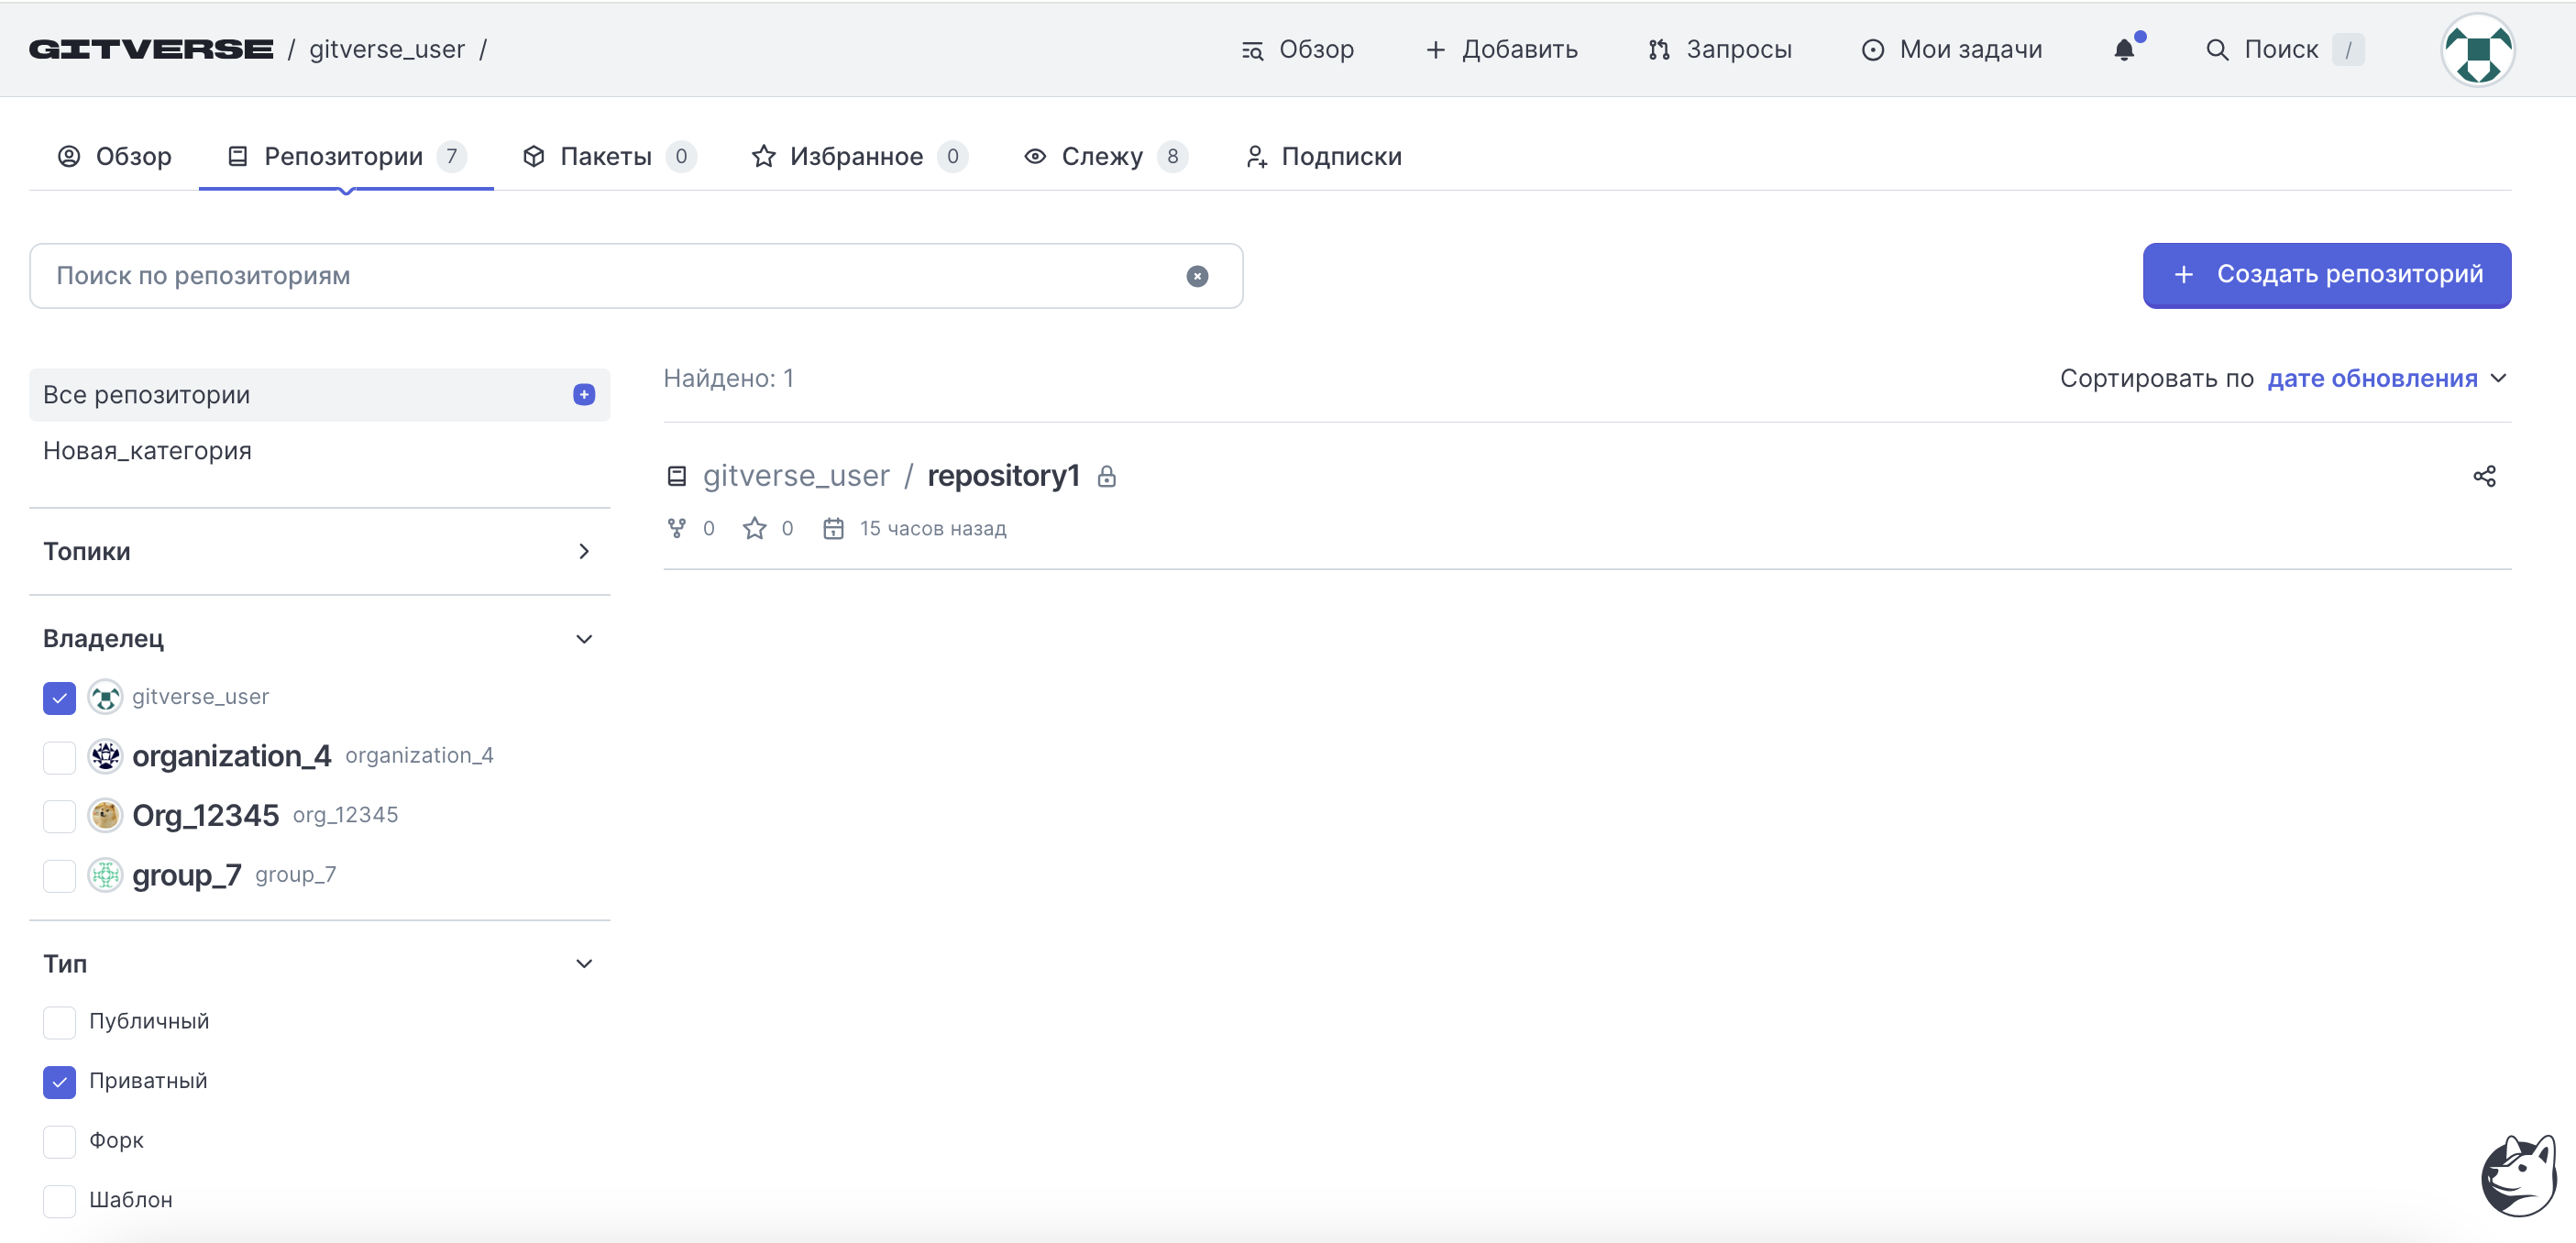Check the Org_12345 owner filter

pos(59,816)
